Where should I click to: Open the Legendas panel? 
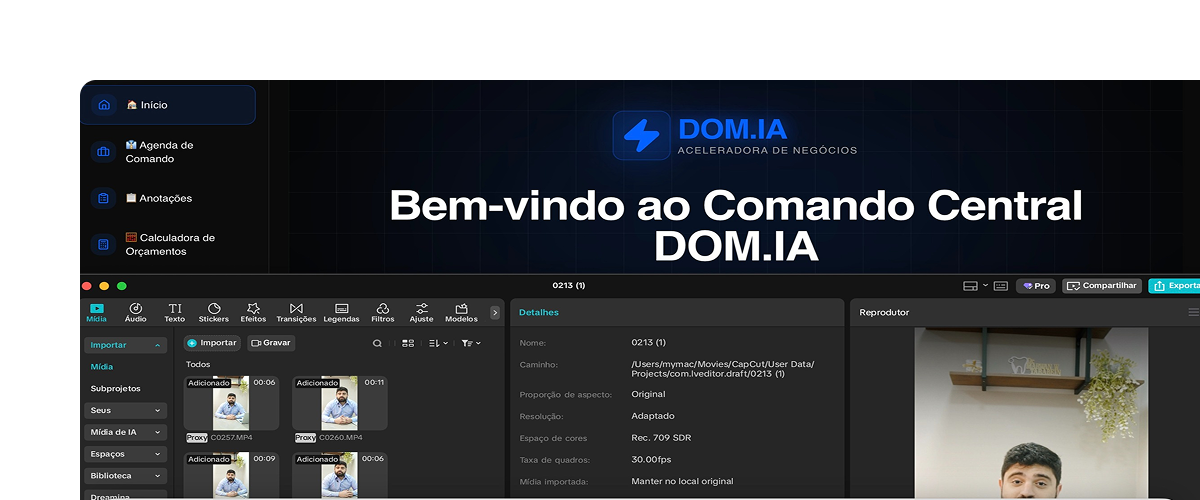pyautogui.click(x=341, y=312)
